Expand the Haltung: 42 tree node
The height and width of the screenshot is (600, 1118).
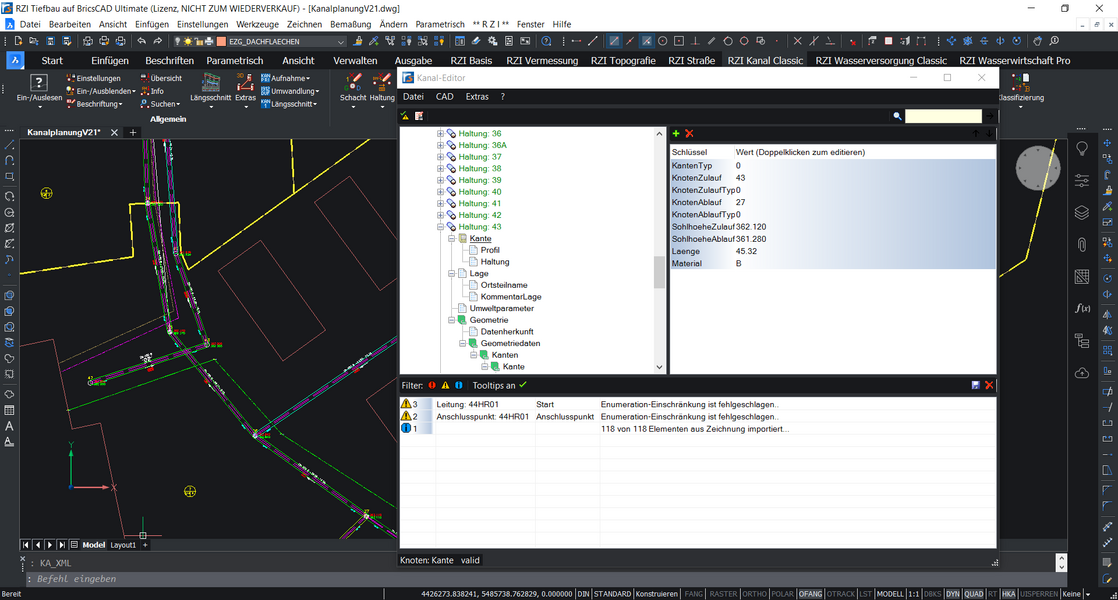pos(440,215)
